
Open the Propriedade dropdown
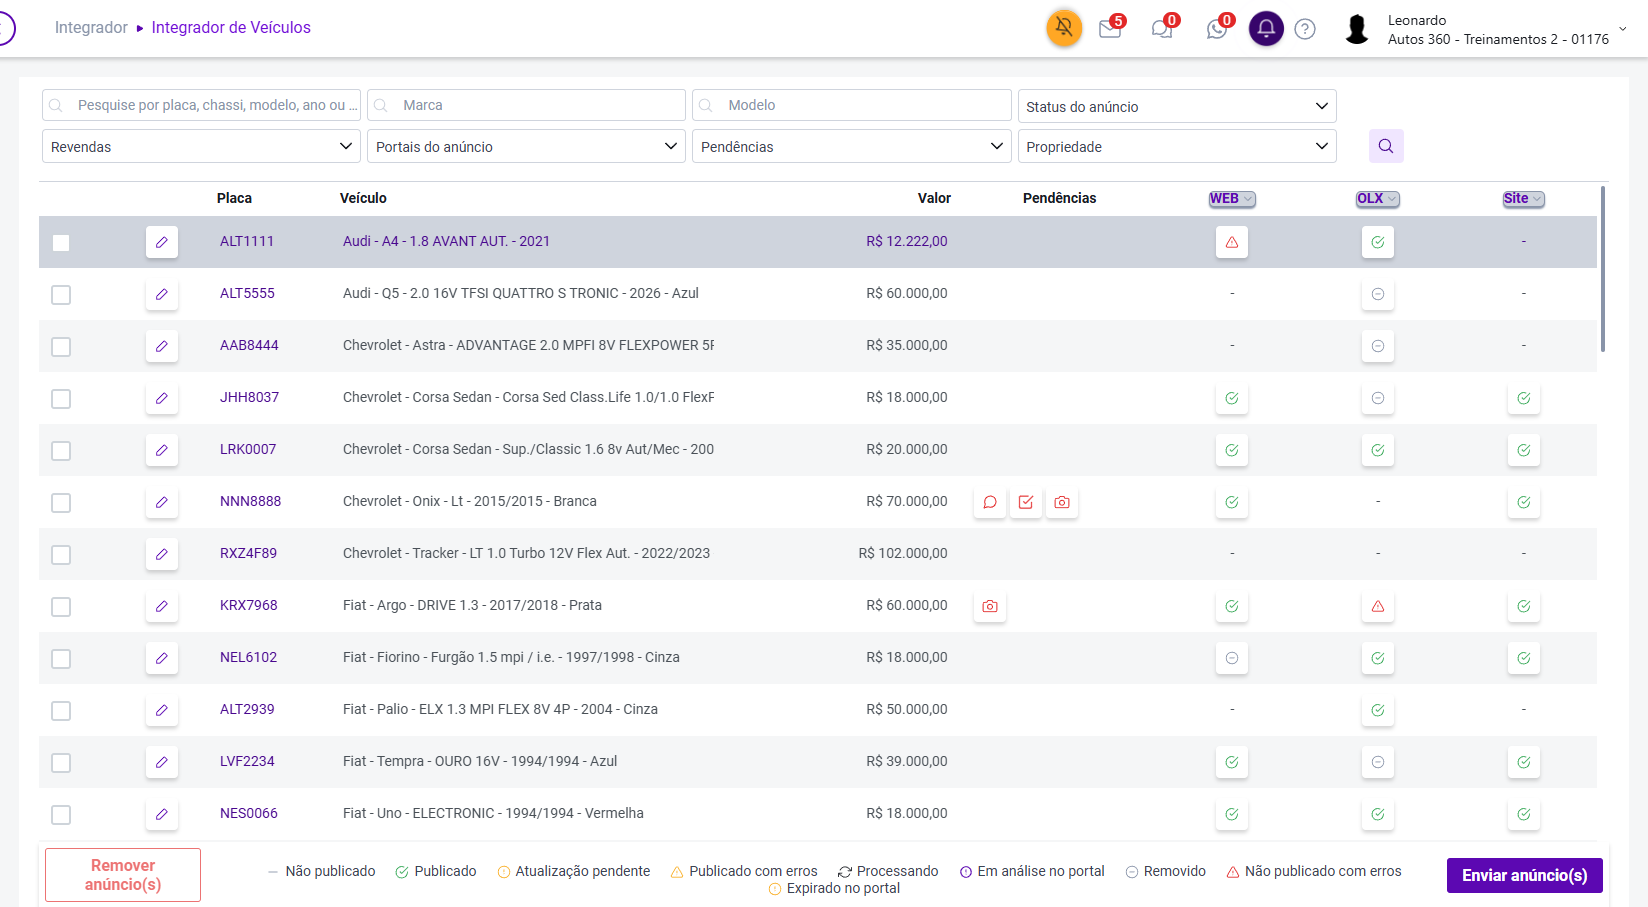click(1177, 146)
